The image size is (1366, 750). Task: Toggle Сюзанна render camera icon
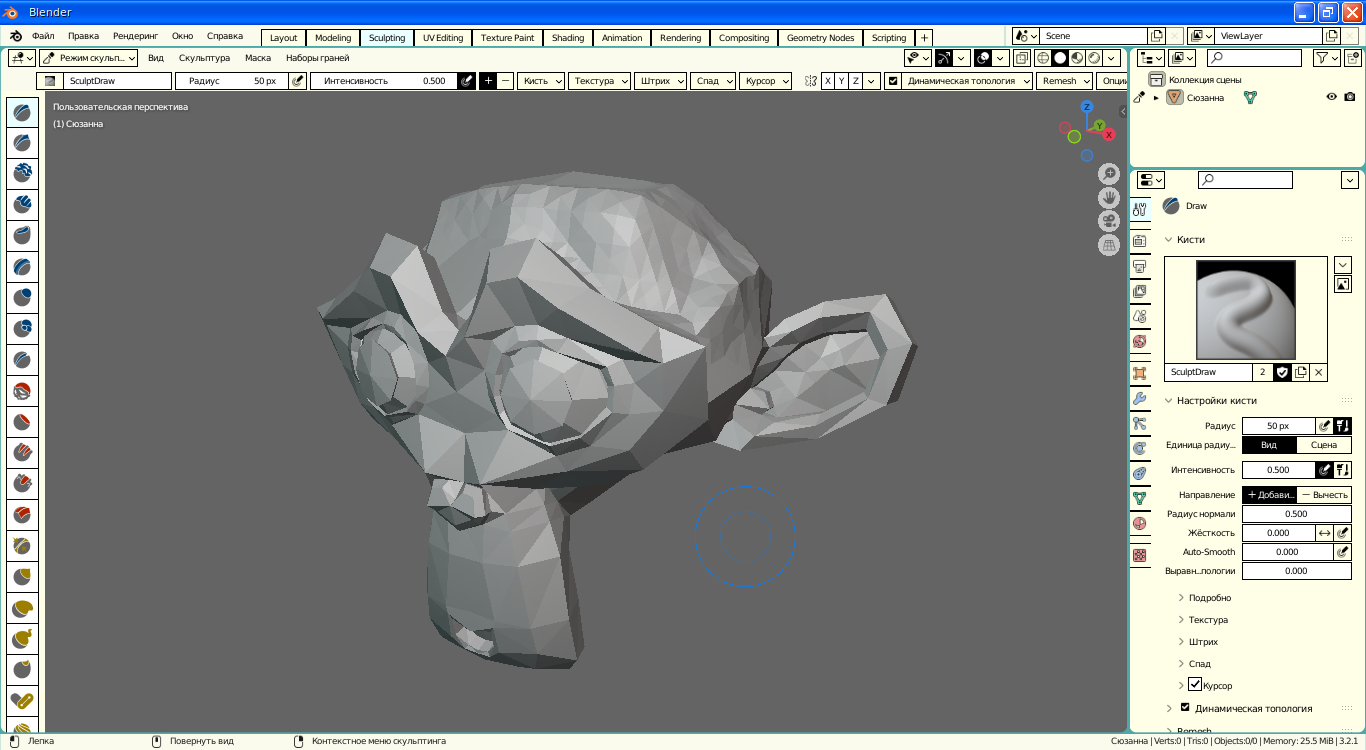point(1350,97)
